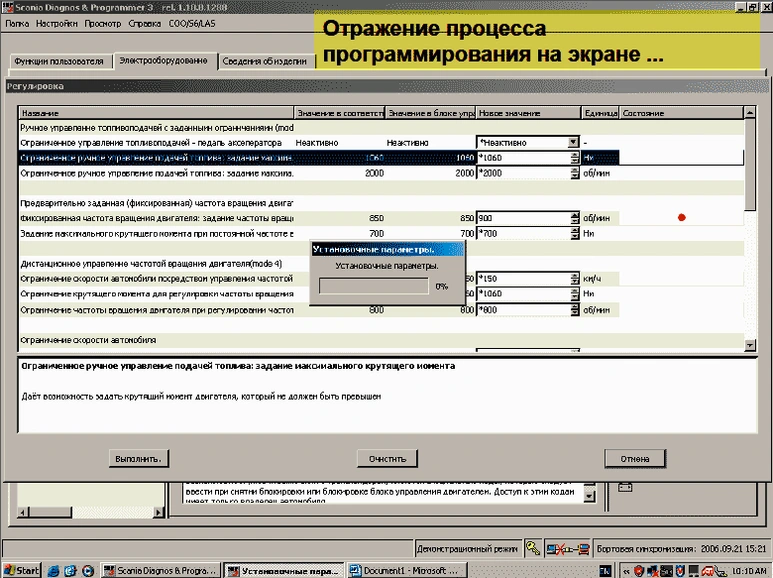Click the *700 Нм new value field
The height and width of the screenshot is (578, 773).
coord(522,233)
